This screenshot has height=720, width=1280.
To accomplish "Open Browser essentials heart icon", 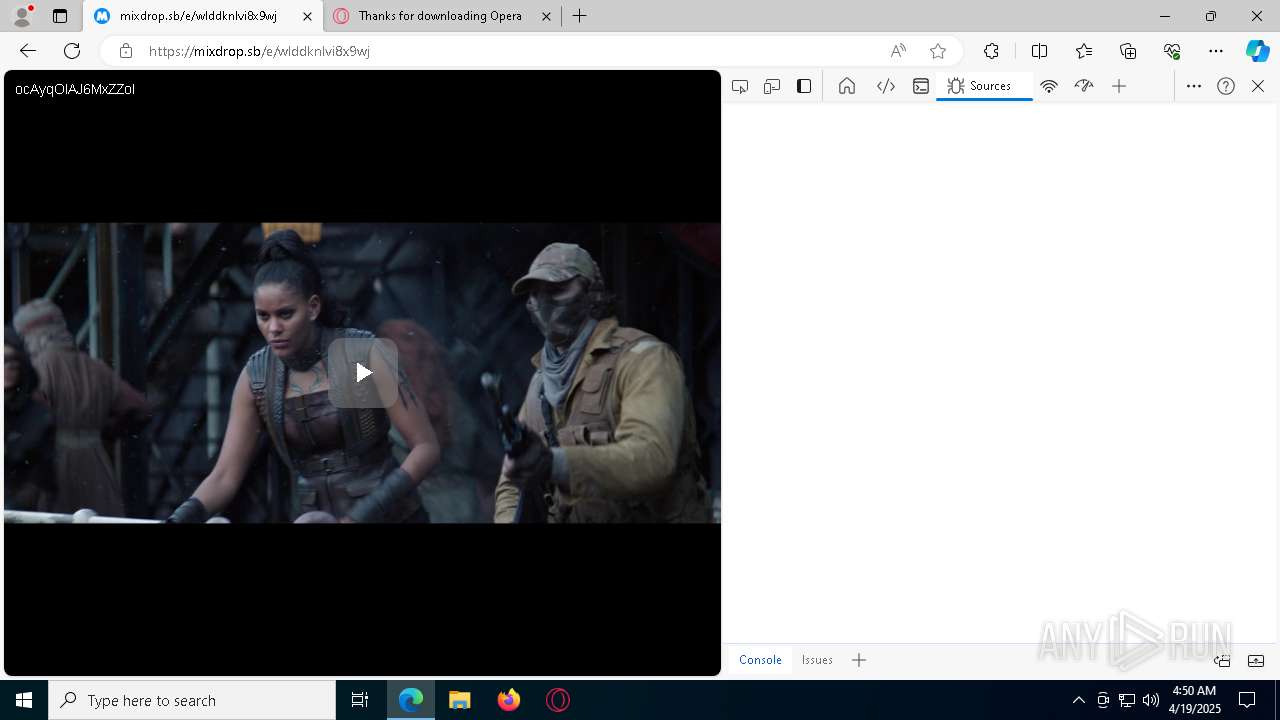I will [1172, 51].
